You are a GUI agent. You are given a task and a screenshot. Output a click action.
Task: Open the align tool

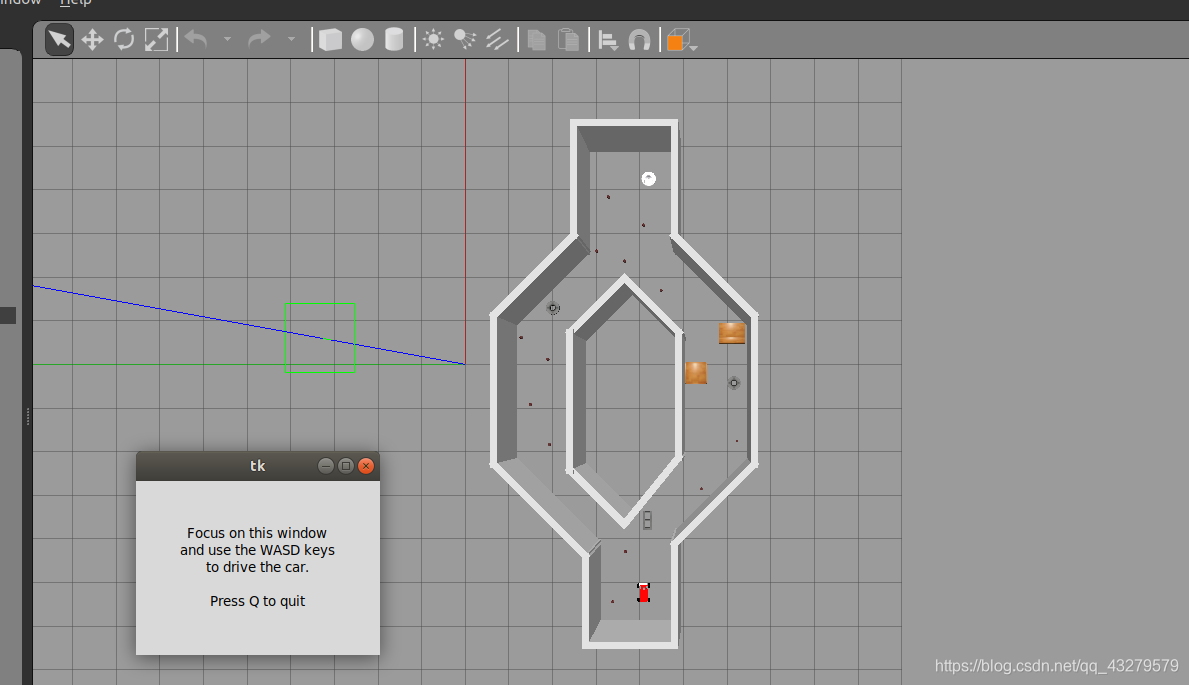[x=608, y=40]
